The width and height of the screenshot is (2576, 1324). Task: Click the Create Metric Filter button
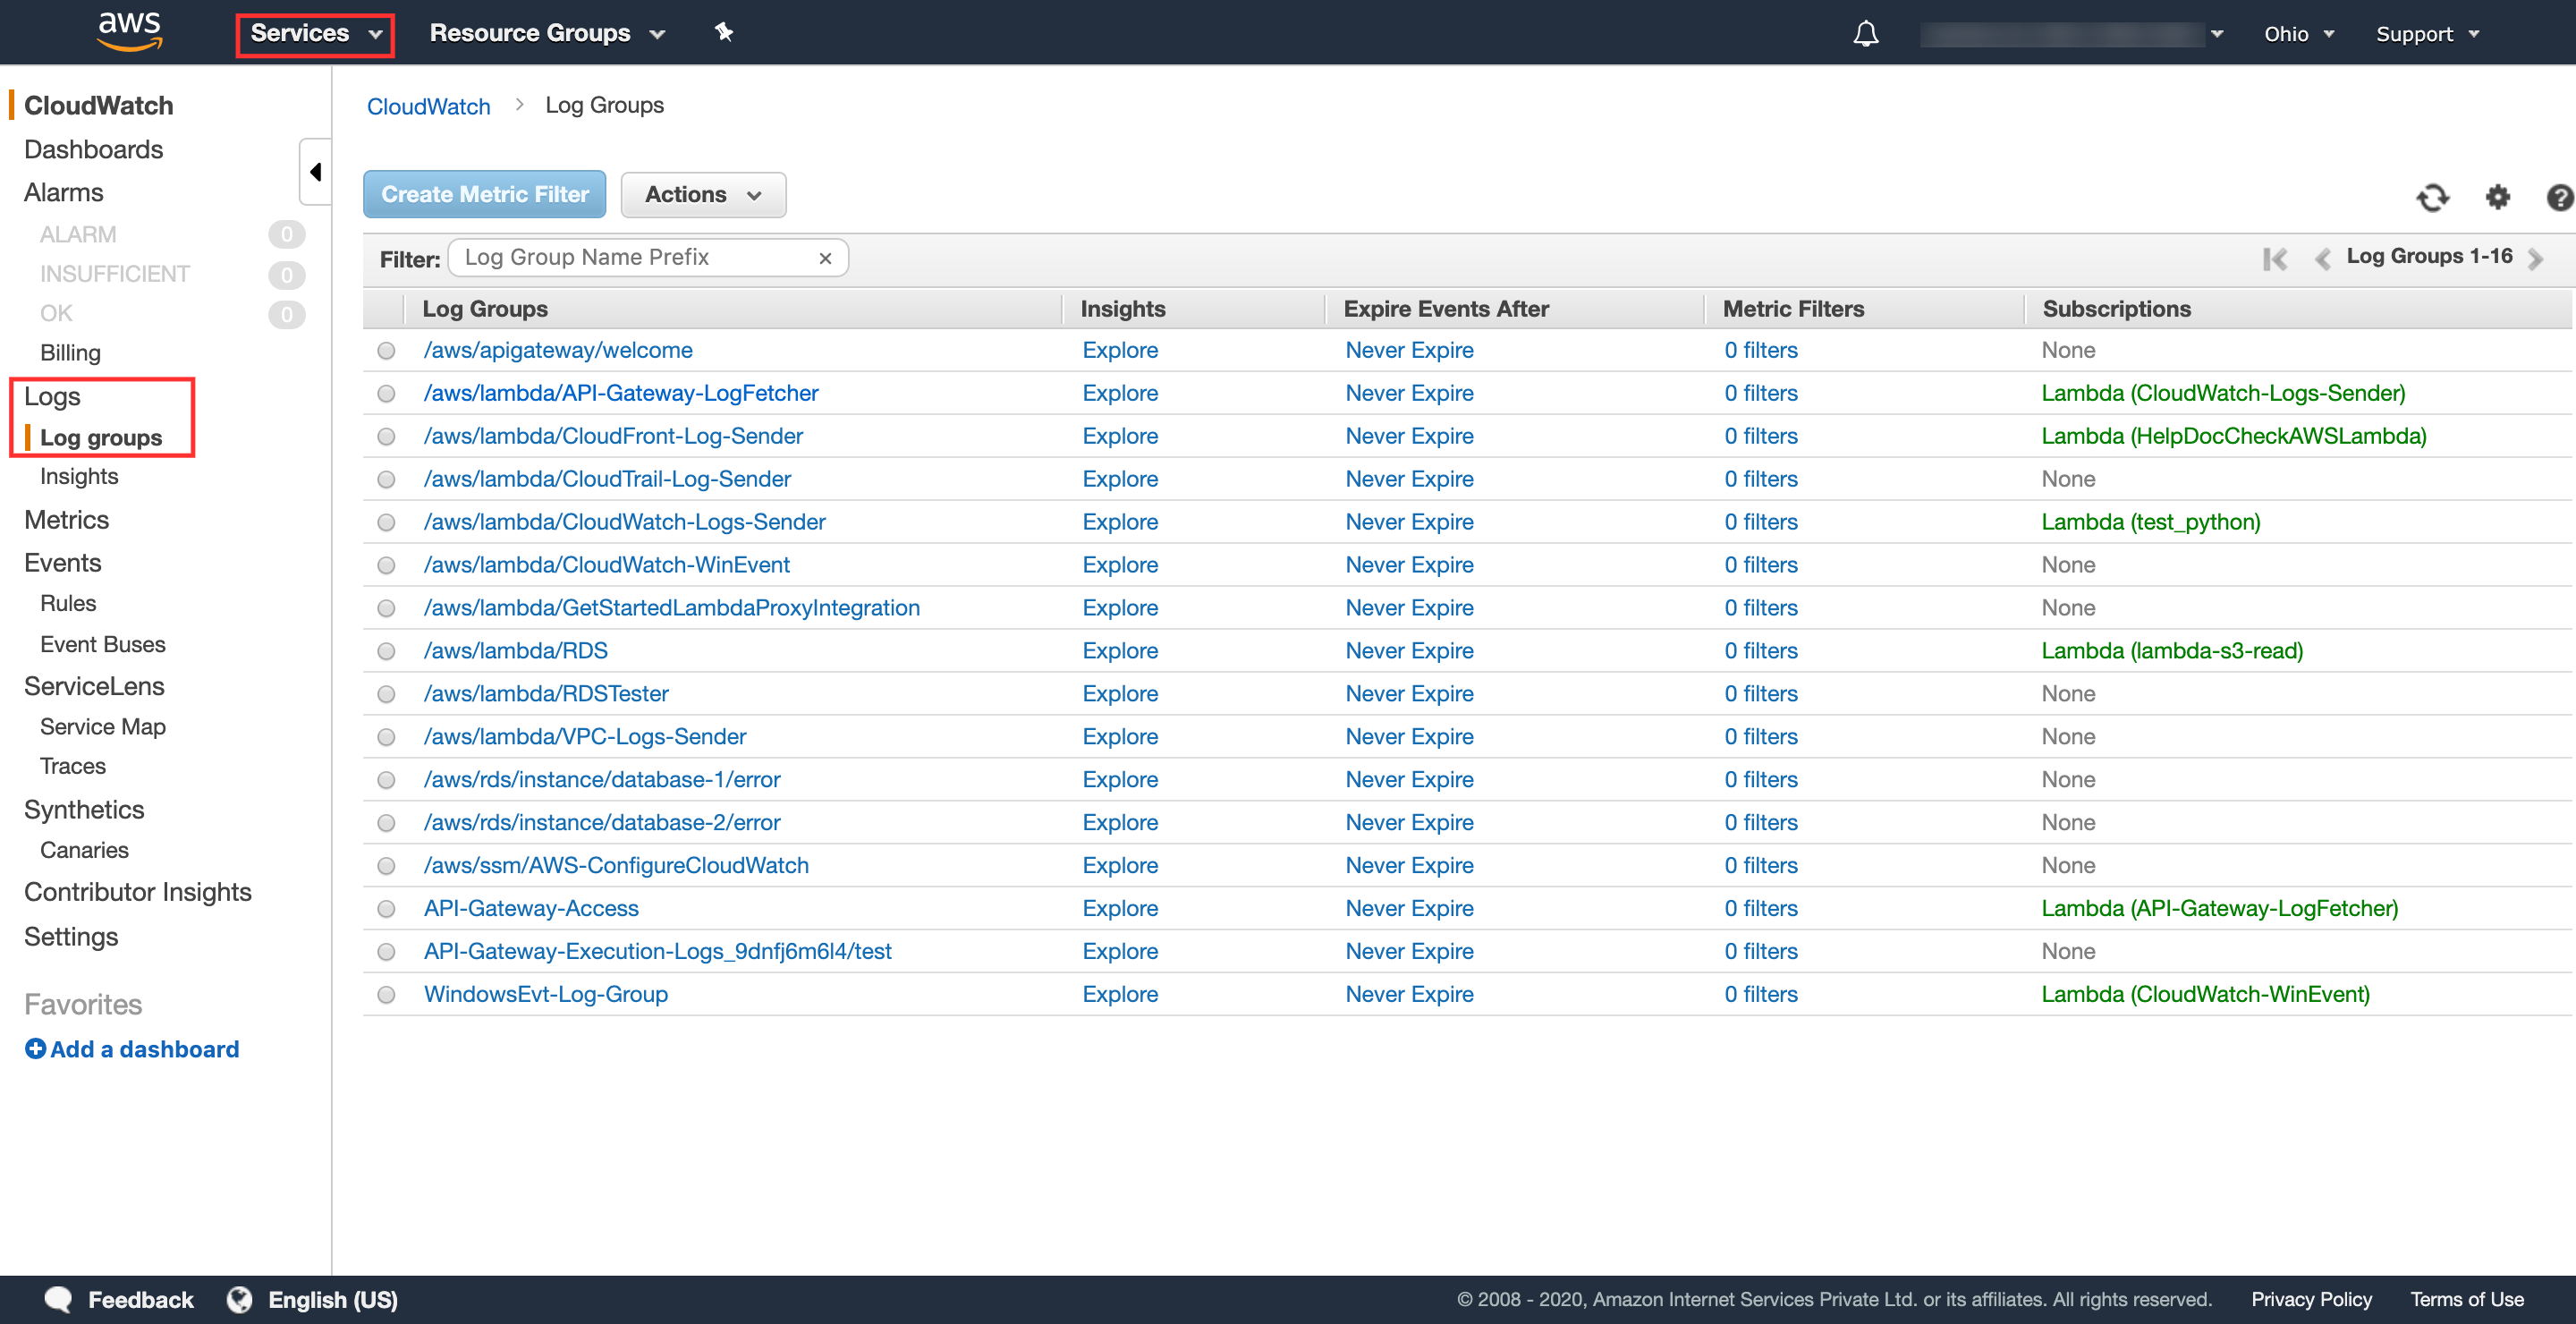point(484,194)
